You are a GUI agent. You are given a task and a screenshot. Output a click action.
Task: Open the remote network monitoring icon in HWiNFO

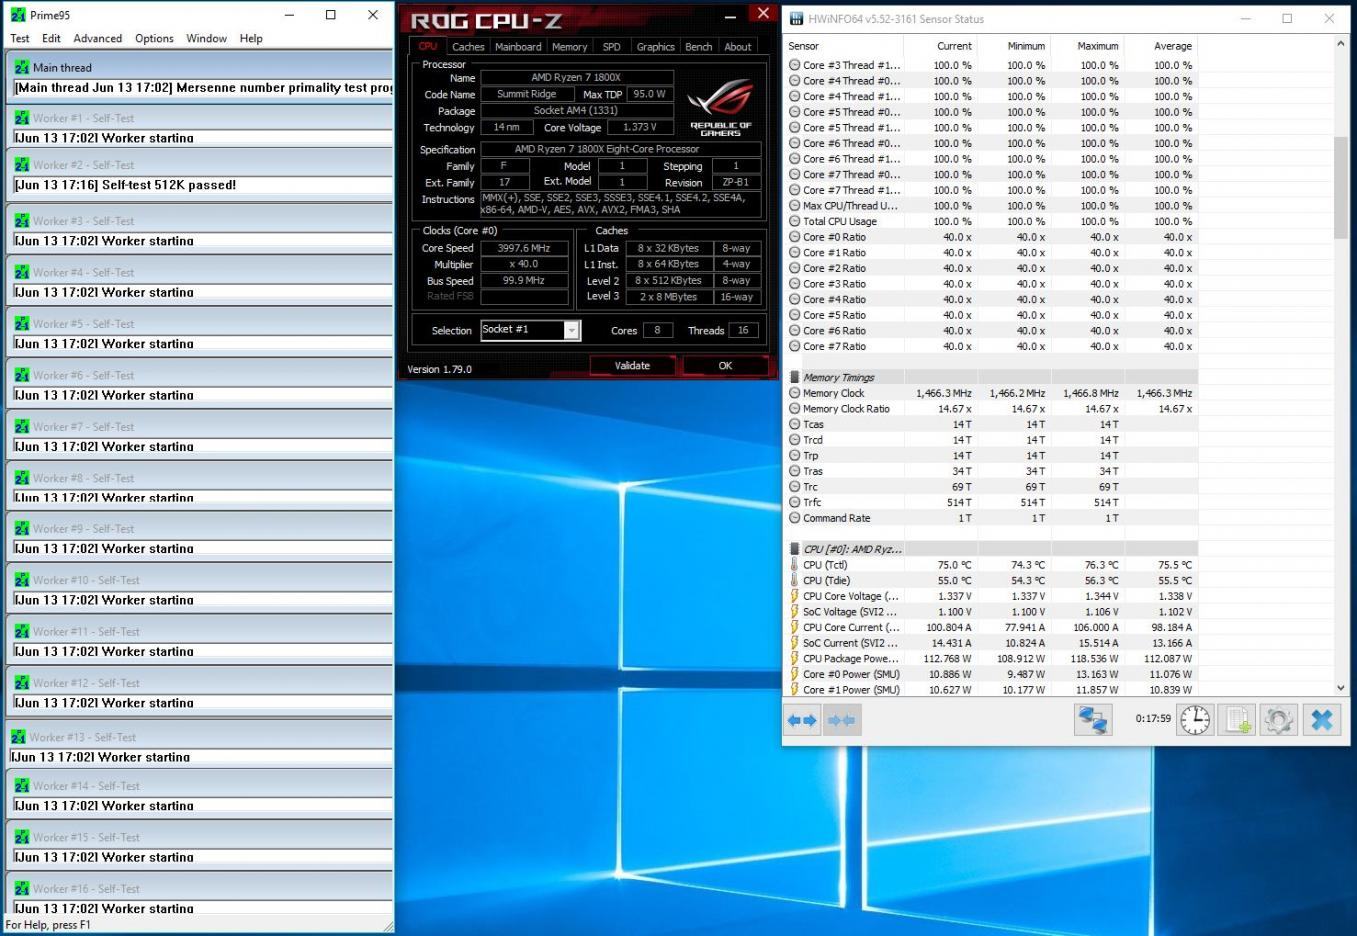click(x=1093, y=720)
